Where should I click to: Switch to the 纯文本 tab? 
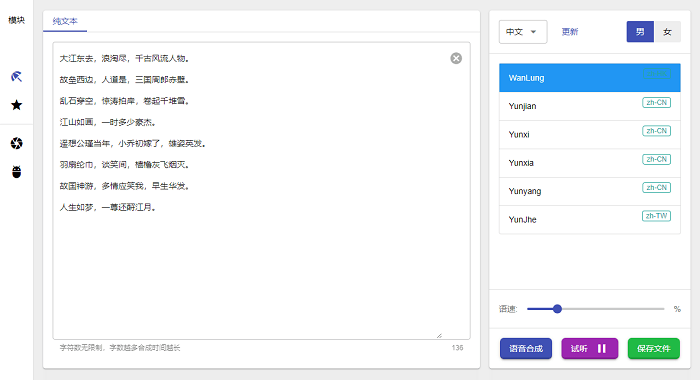point(65,21)
